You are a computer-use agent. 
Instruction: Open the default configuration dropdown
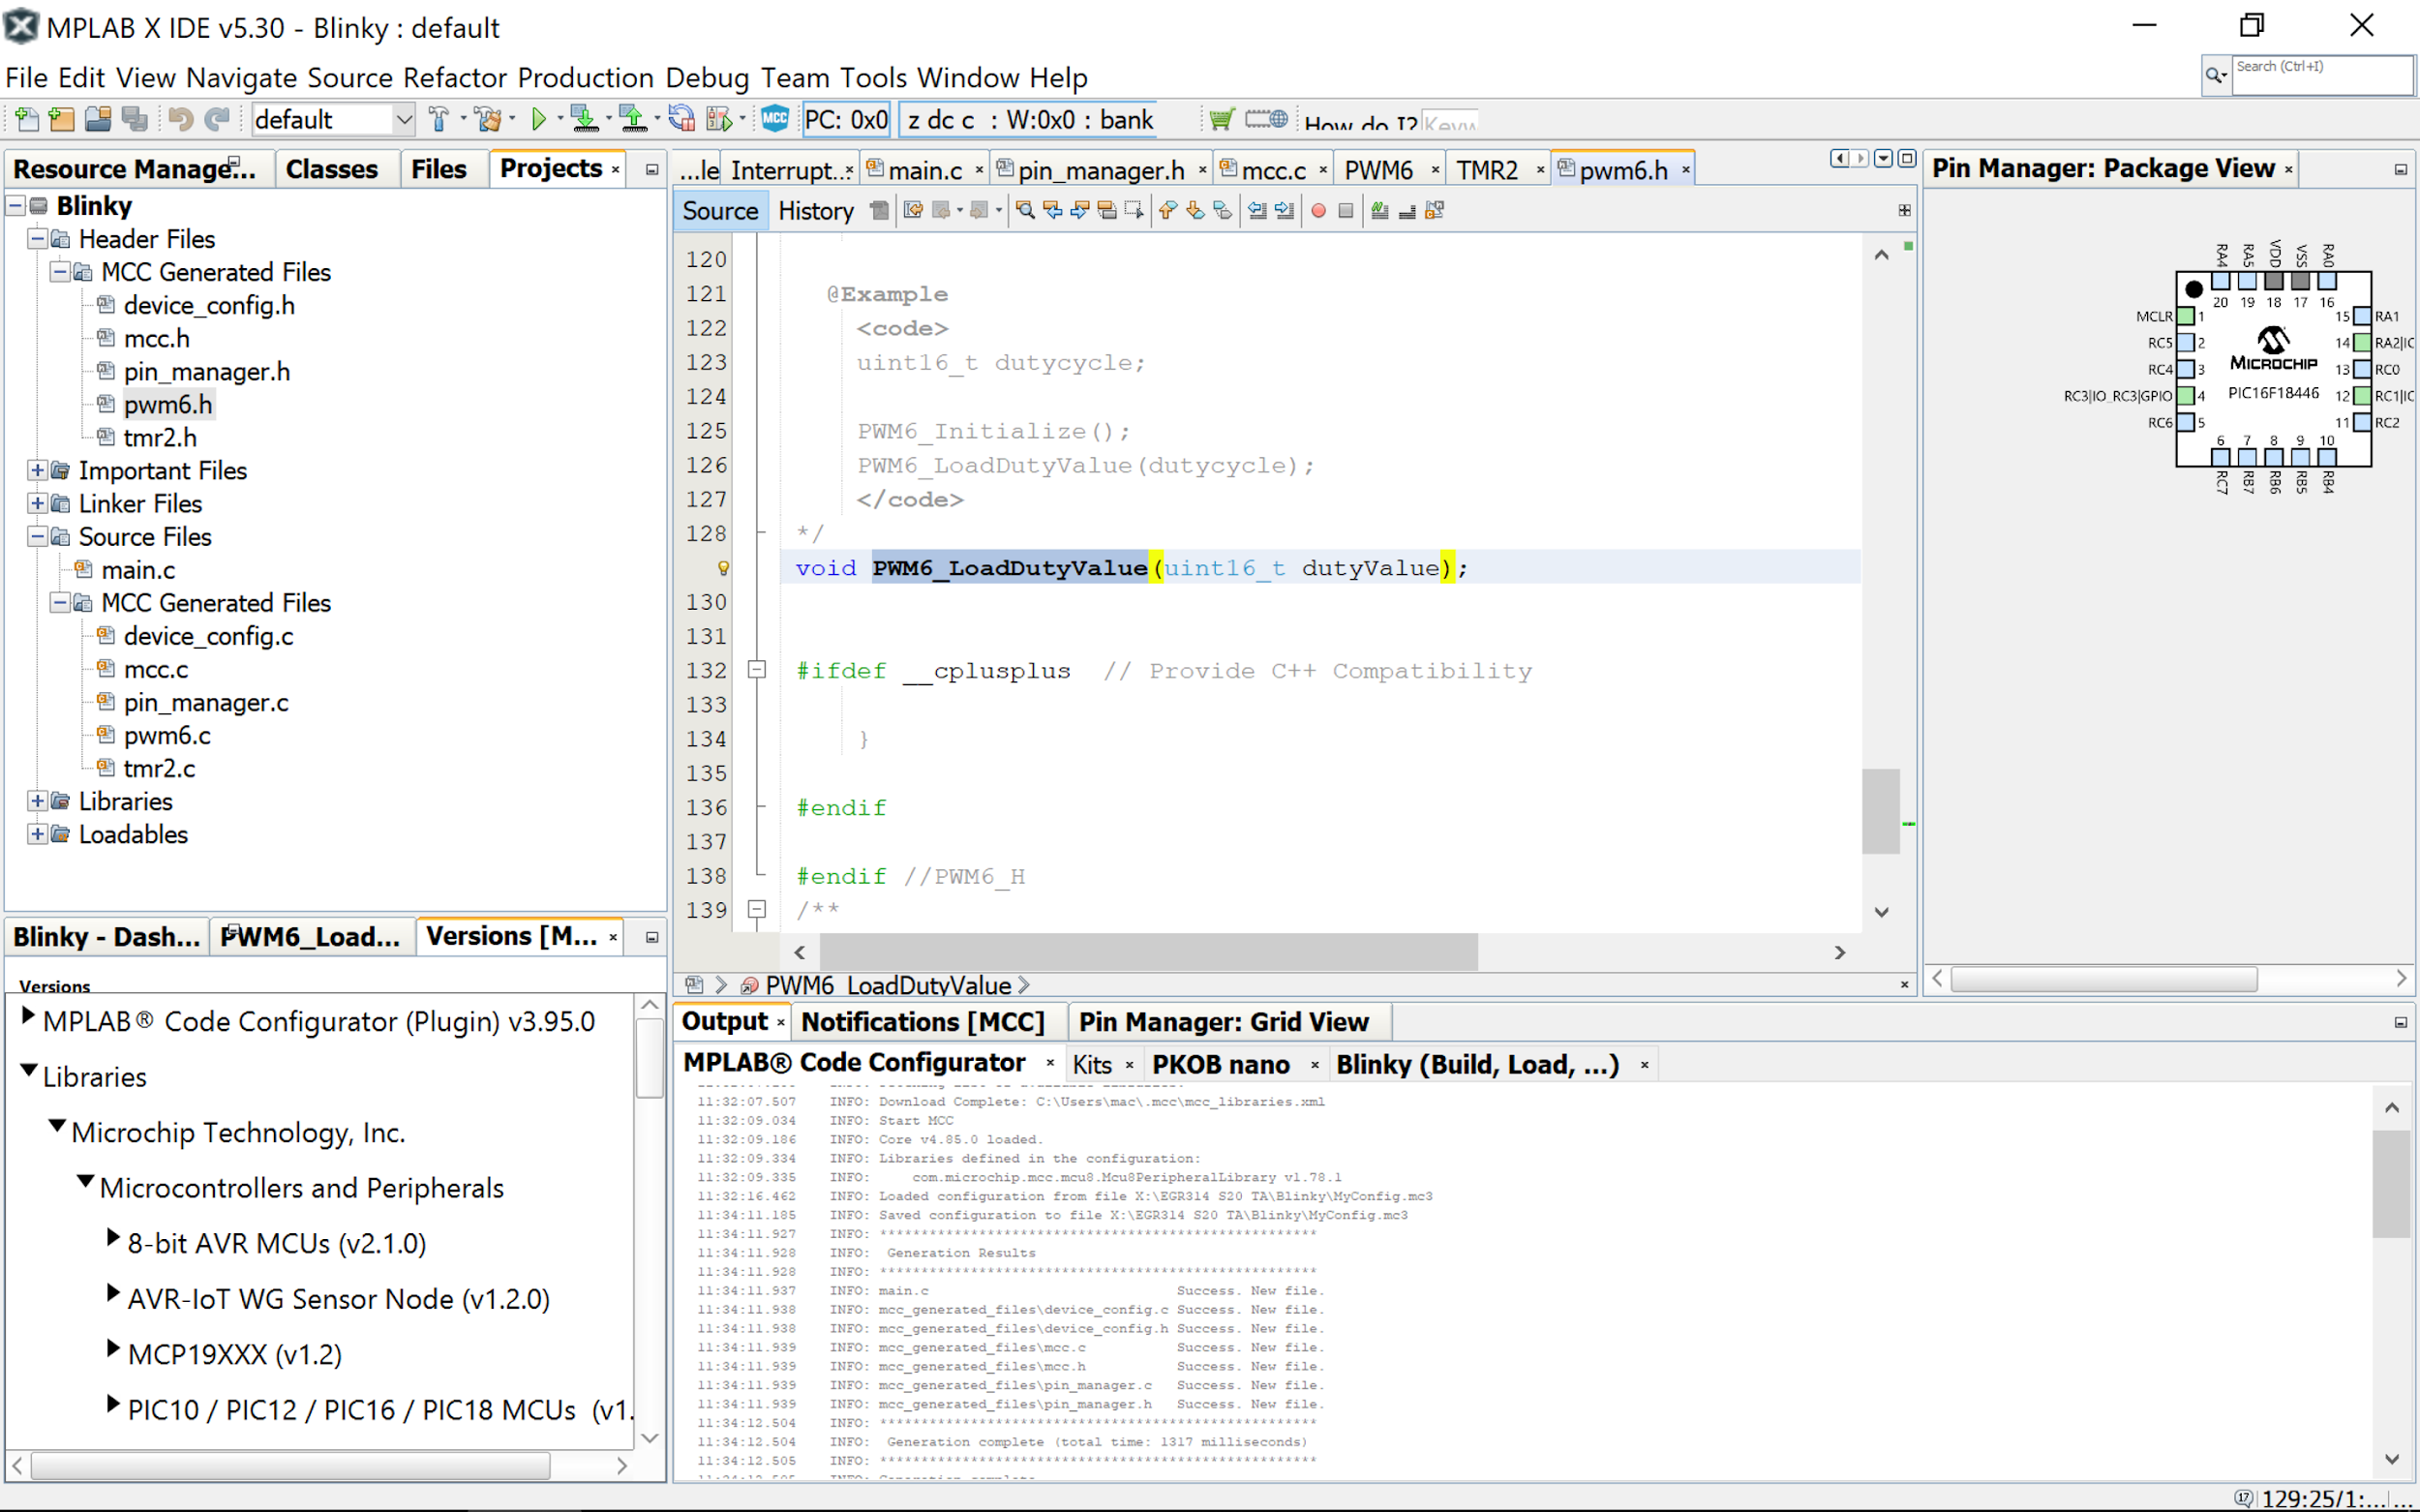(x=403, y=119)
